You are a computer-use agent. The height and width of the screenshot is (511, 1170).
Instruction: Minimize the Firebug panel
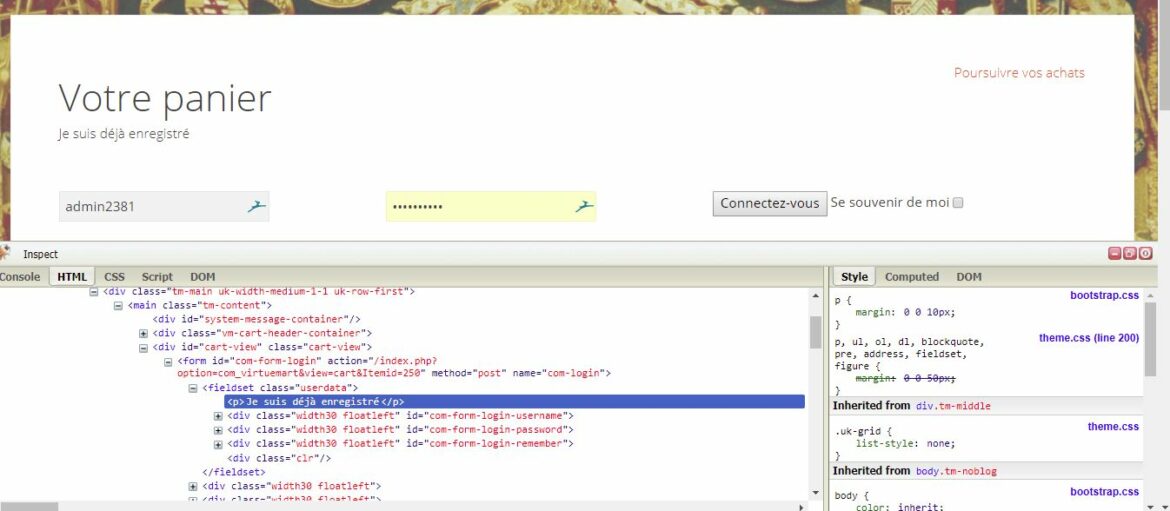click(x=1115, y=254)
